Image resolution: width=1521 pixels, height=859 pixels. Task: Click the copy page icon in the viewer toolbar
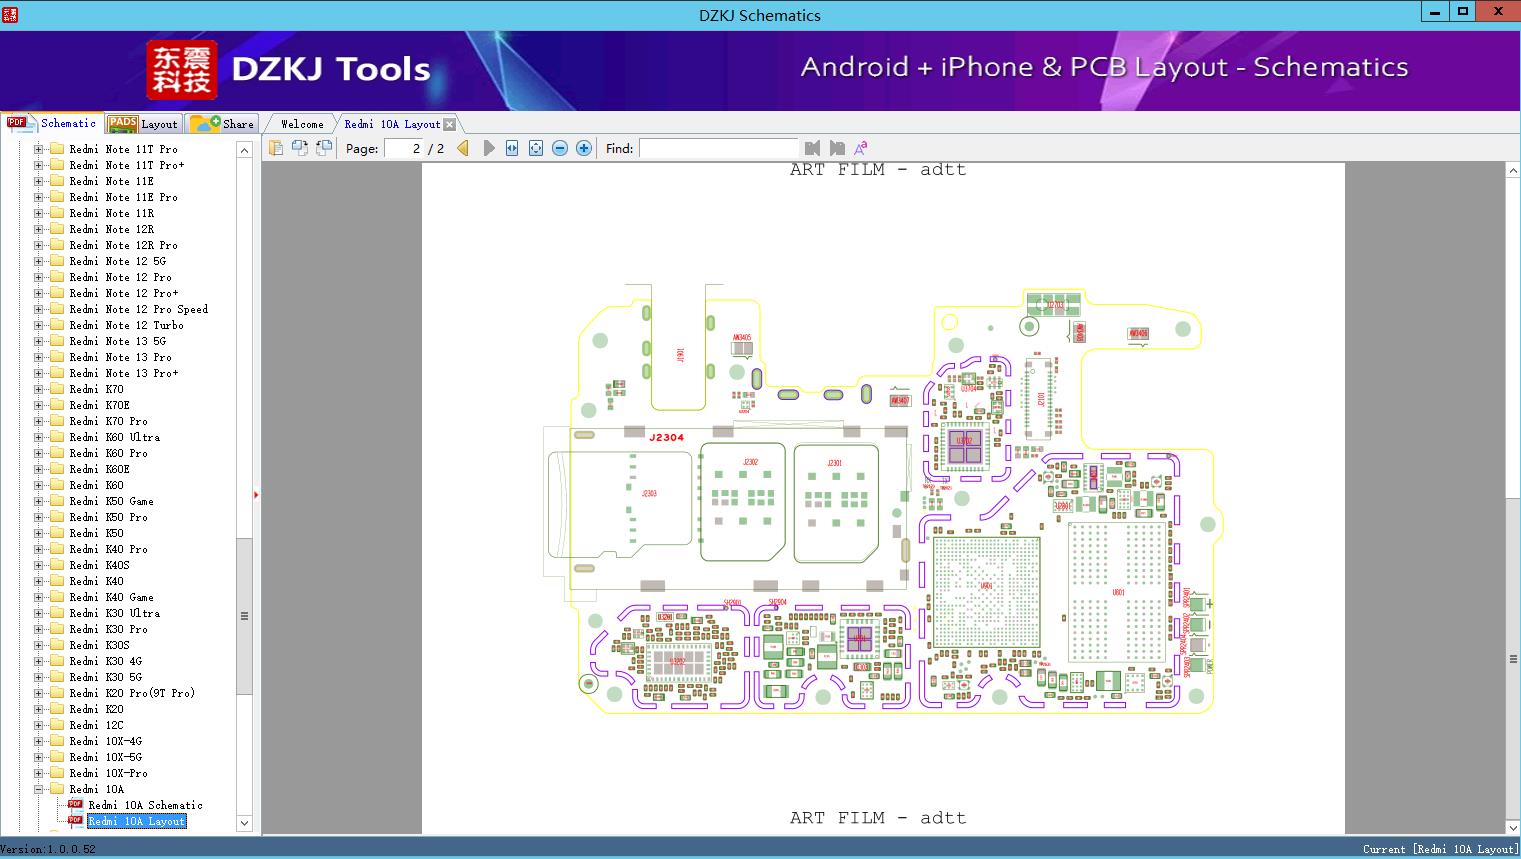pyautogui.click(x=275, y=148)
